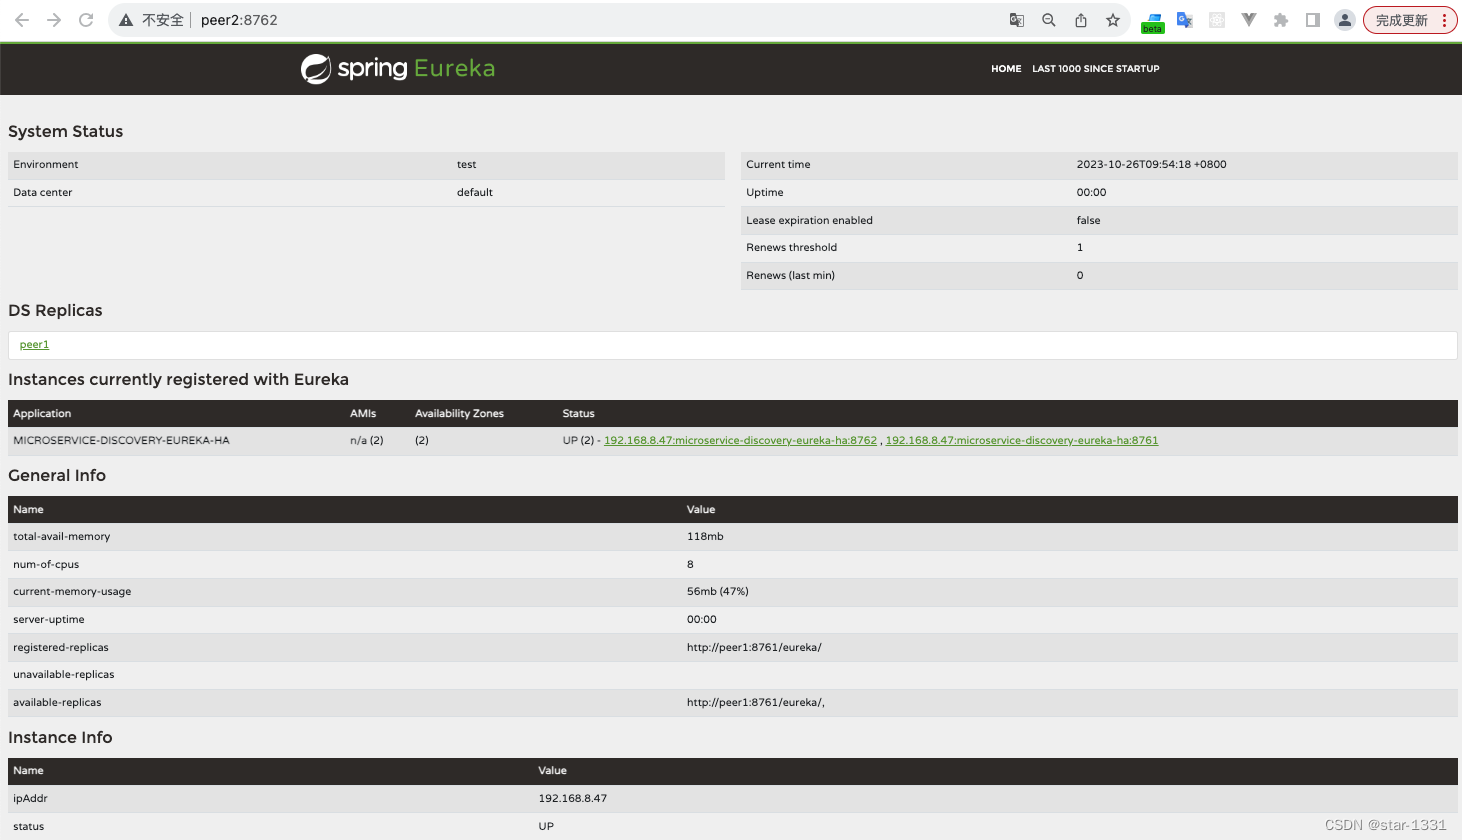Click the zoom magnifier icon in address bar

(x=1049, y=20)
